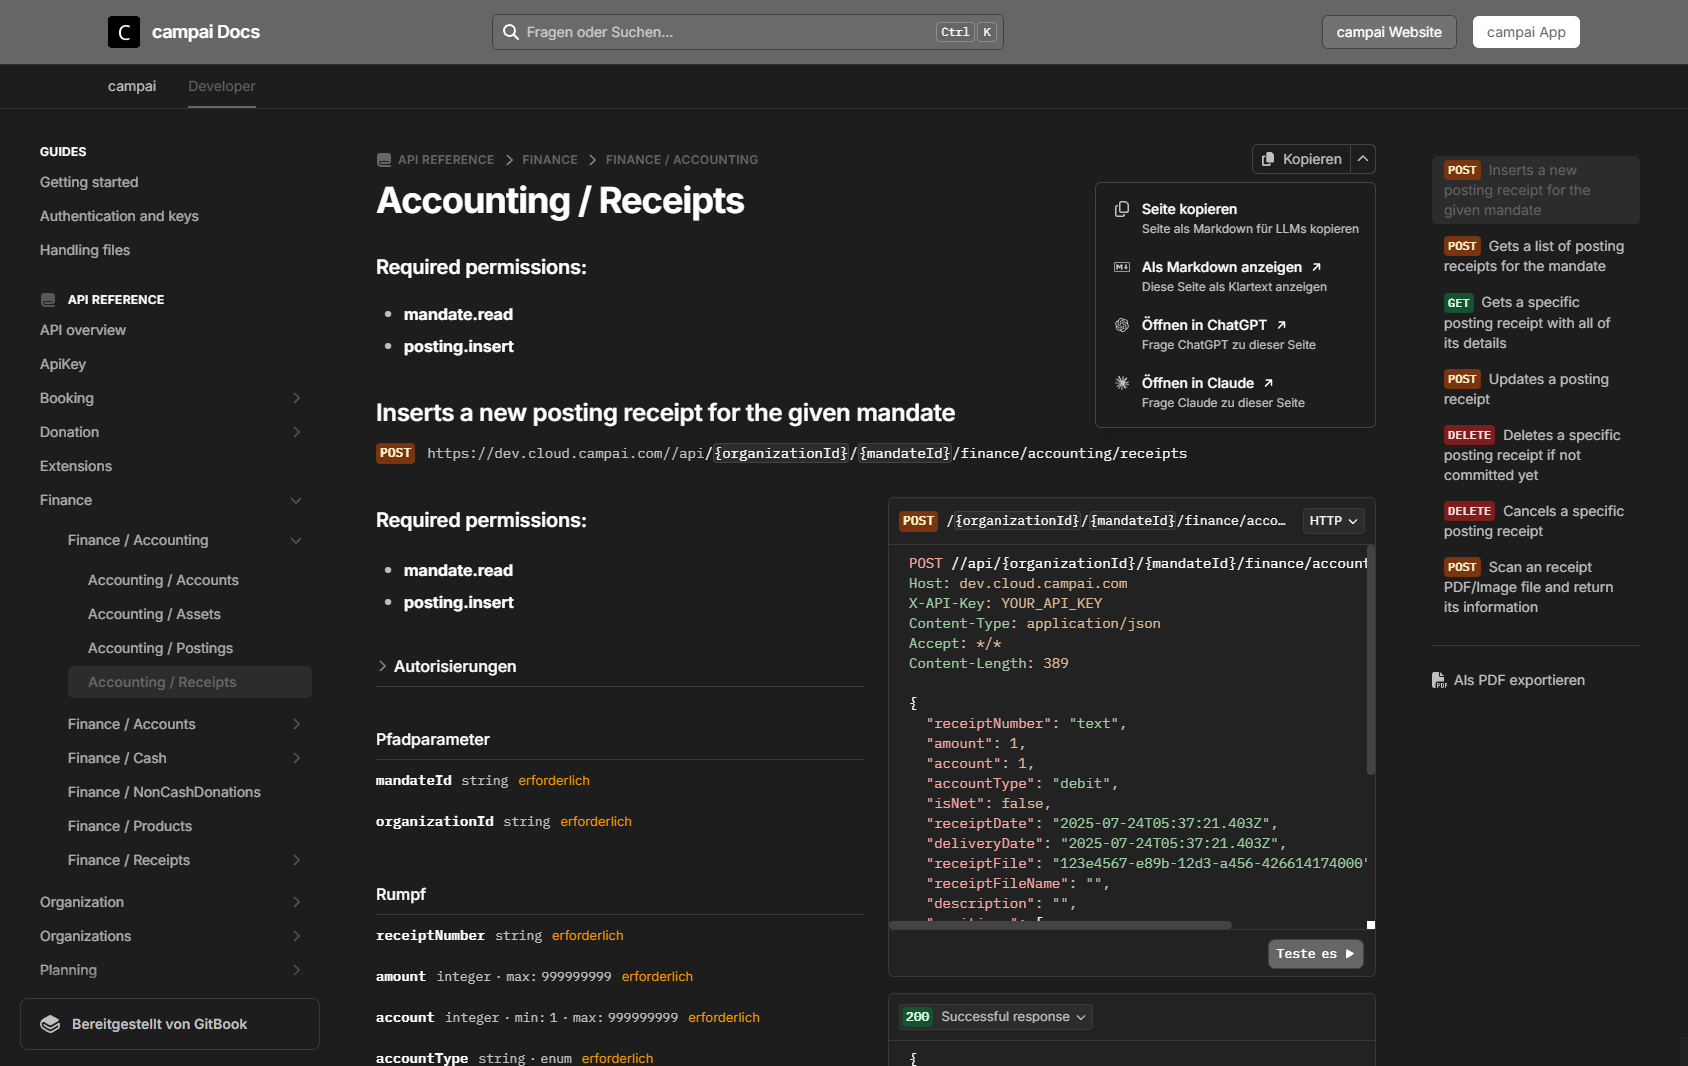Click the campai App button
Image resolution: width=1688 pixels, height=1066 pixels.
tap(1526, 32)
